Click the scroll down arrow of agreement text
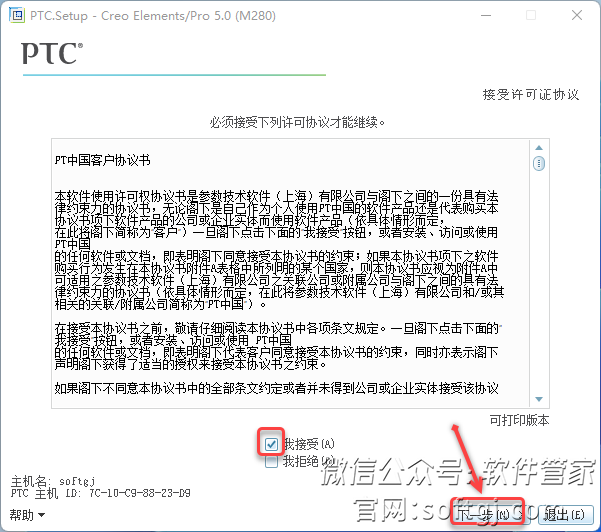The width and height of the screenshot is (601, 532). coord(539,399)
